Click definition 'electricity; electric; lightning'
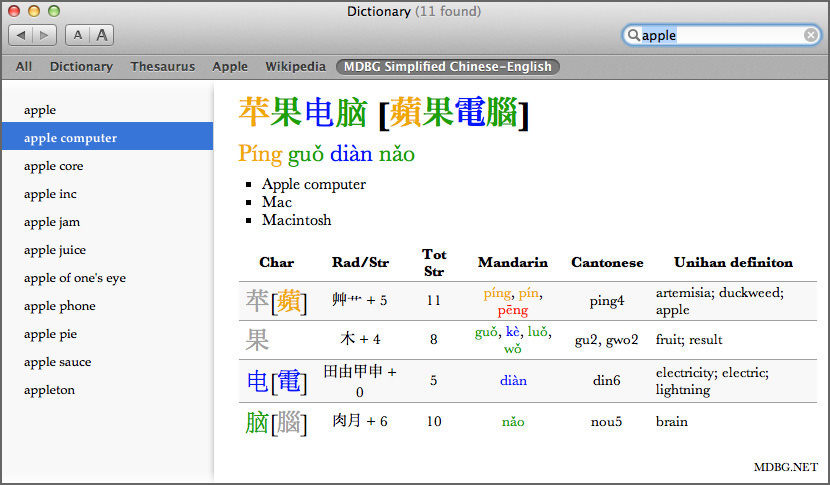 pos(712,381)
